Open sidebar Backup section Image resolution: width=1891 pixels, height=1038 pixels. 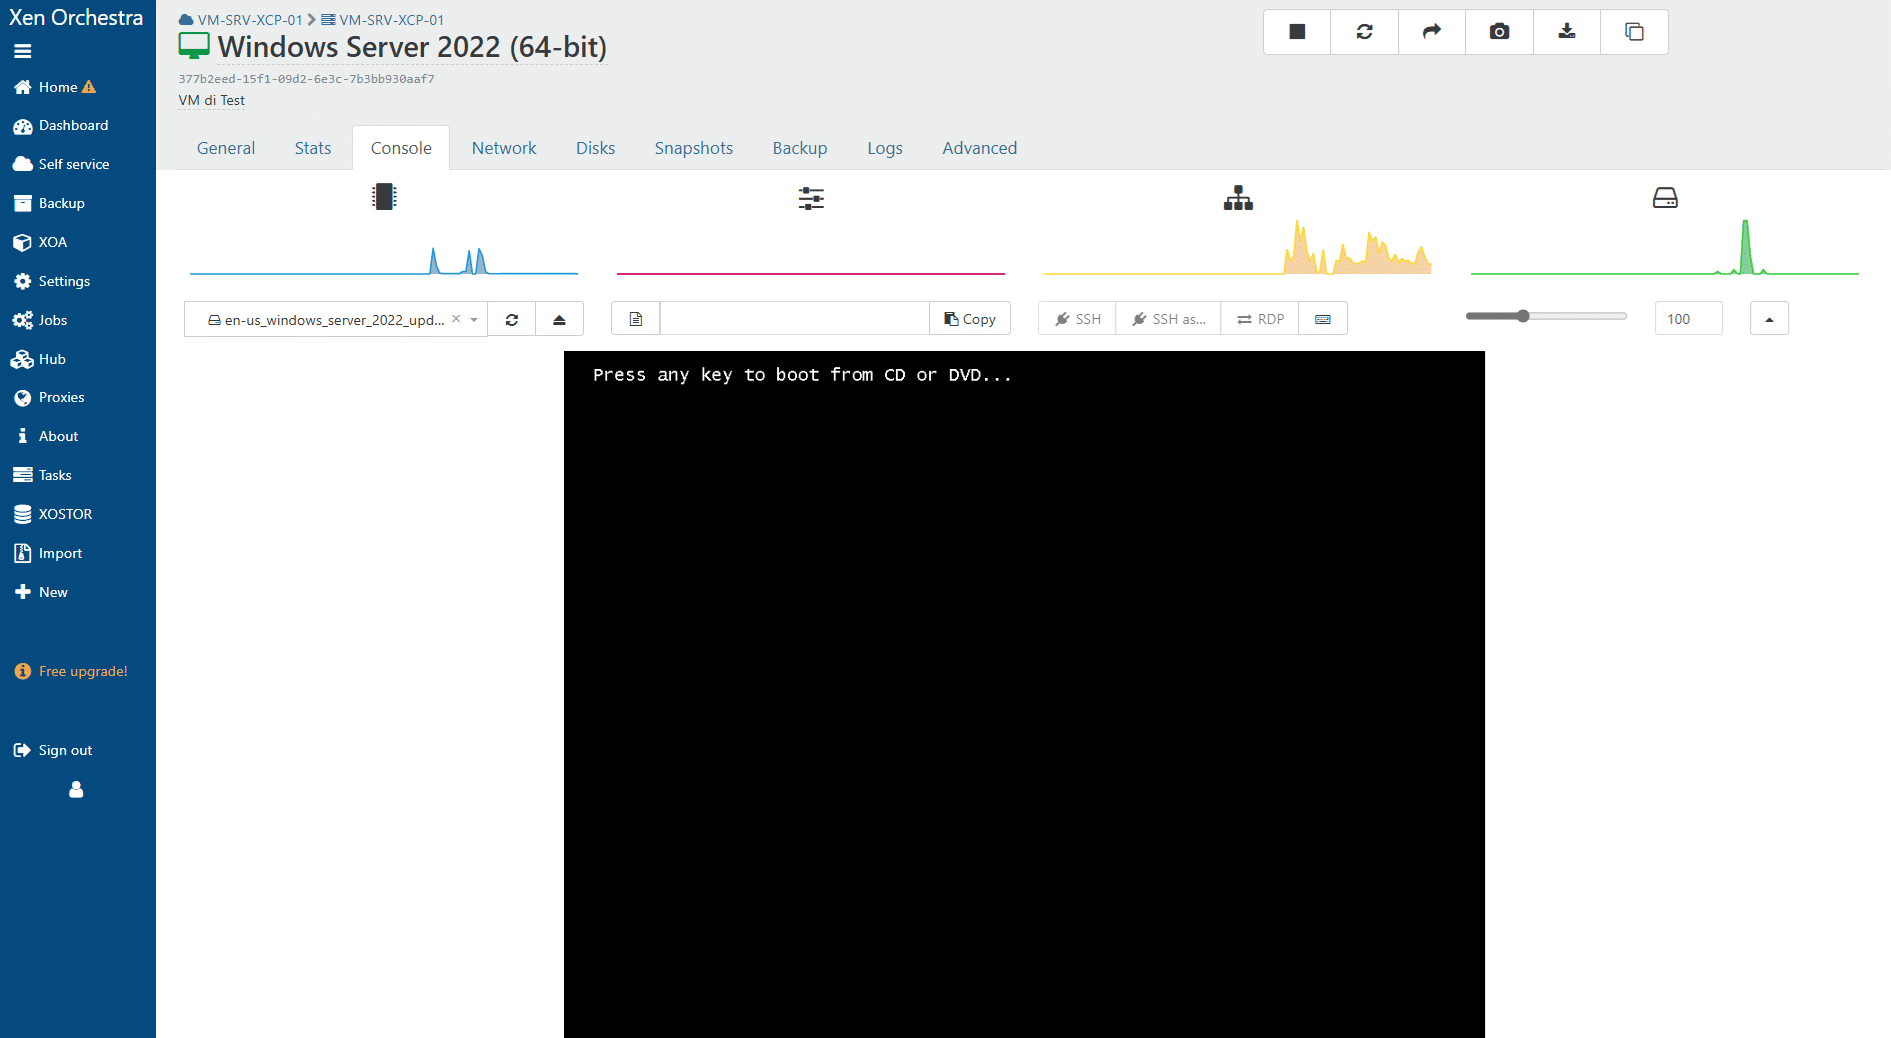[x=49, y=203]
